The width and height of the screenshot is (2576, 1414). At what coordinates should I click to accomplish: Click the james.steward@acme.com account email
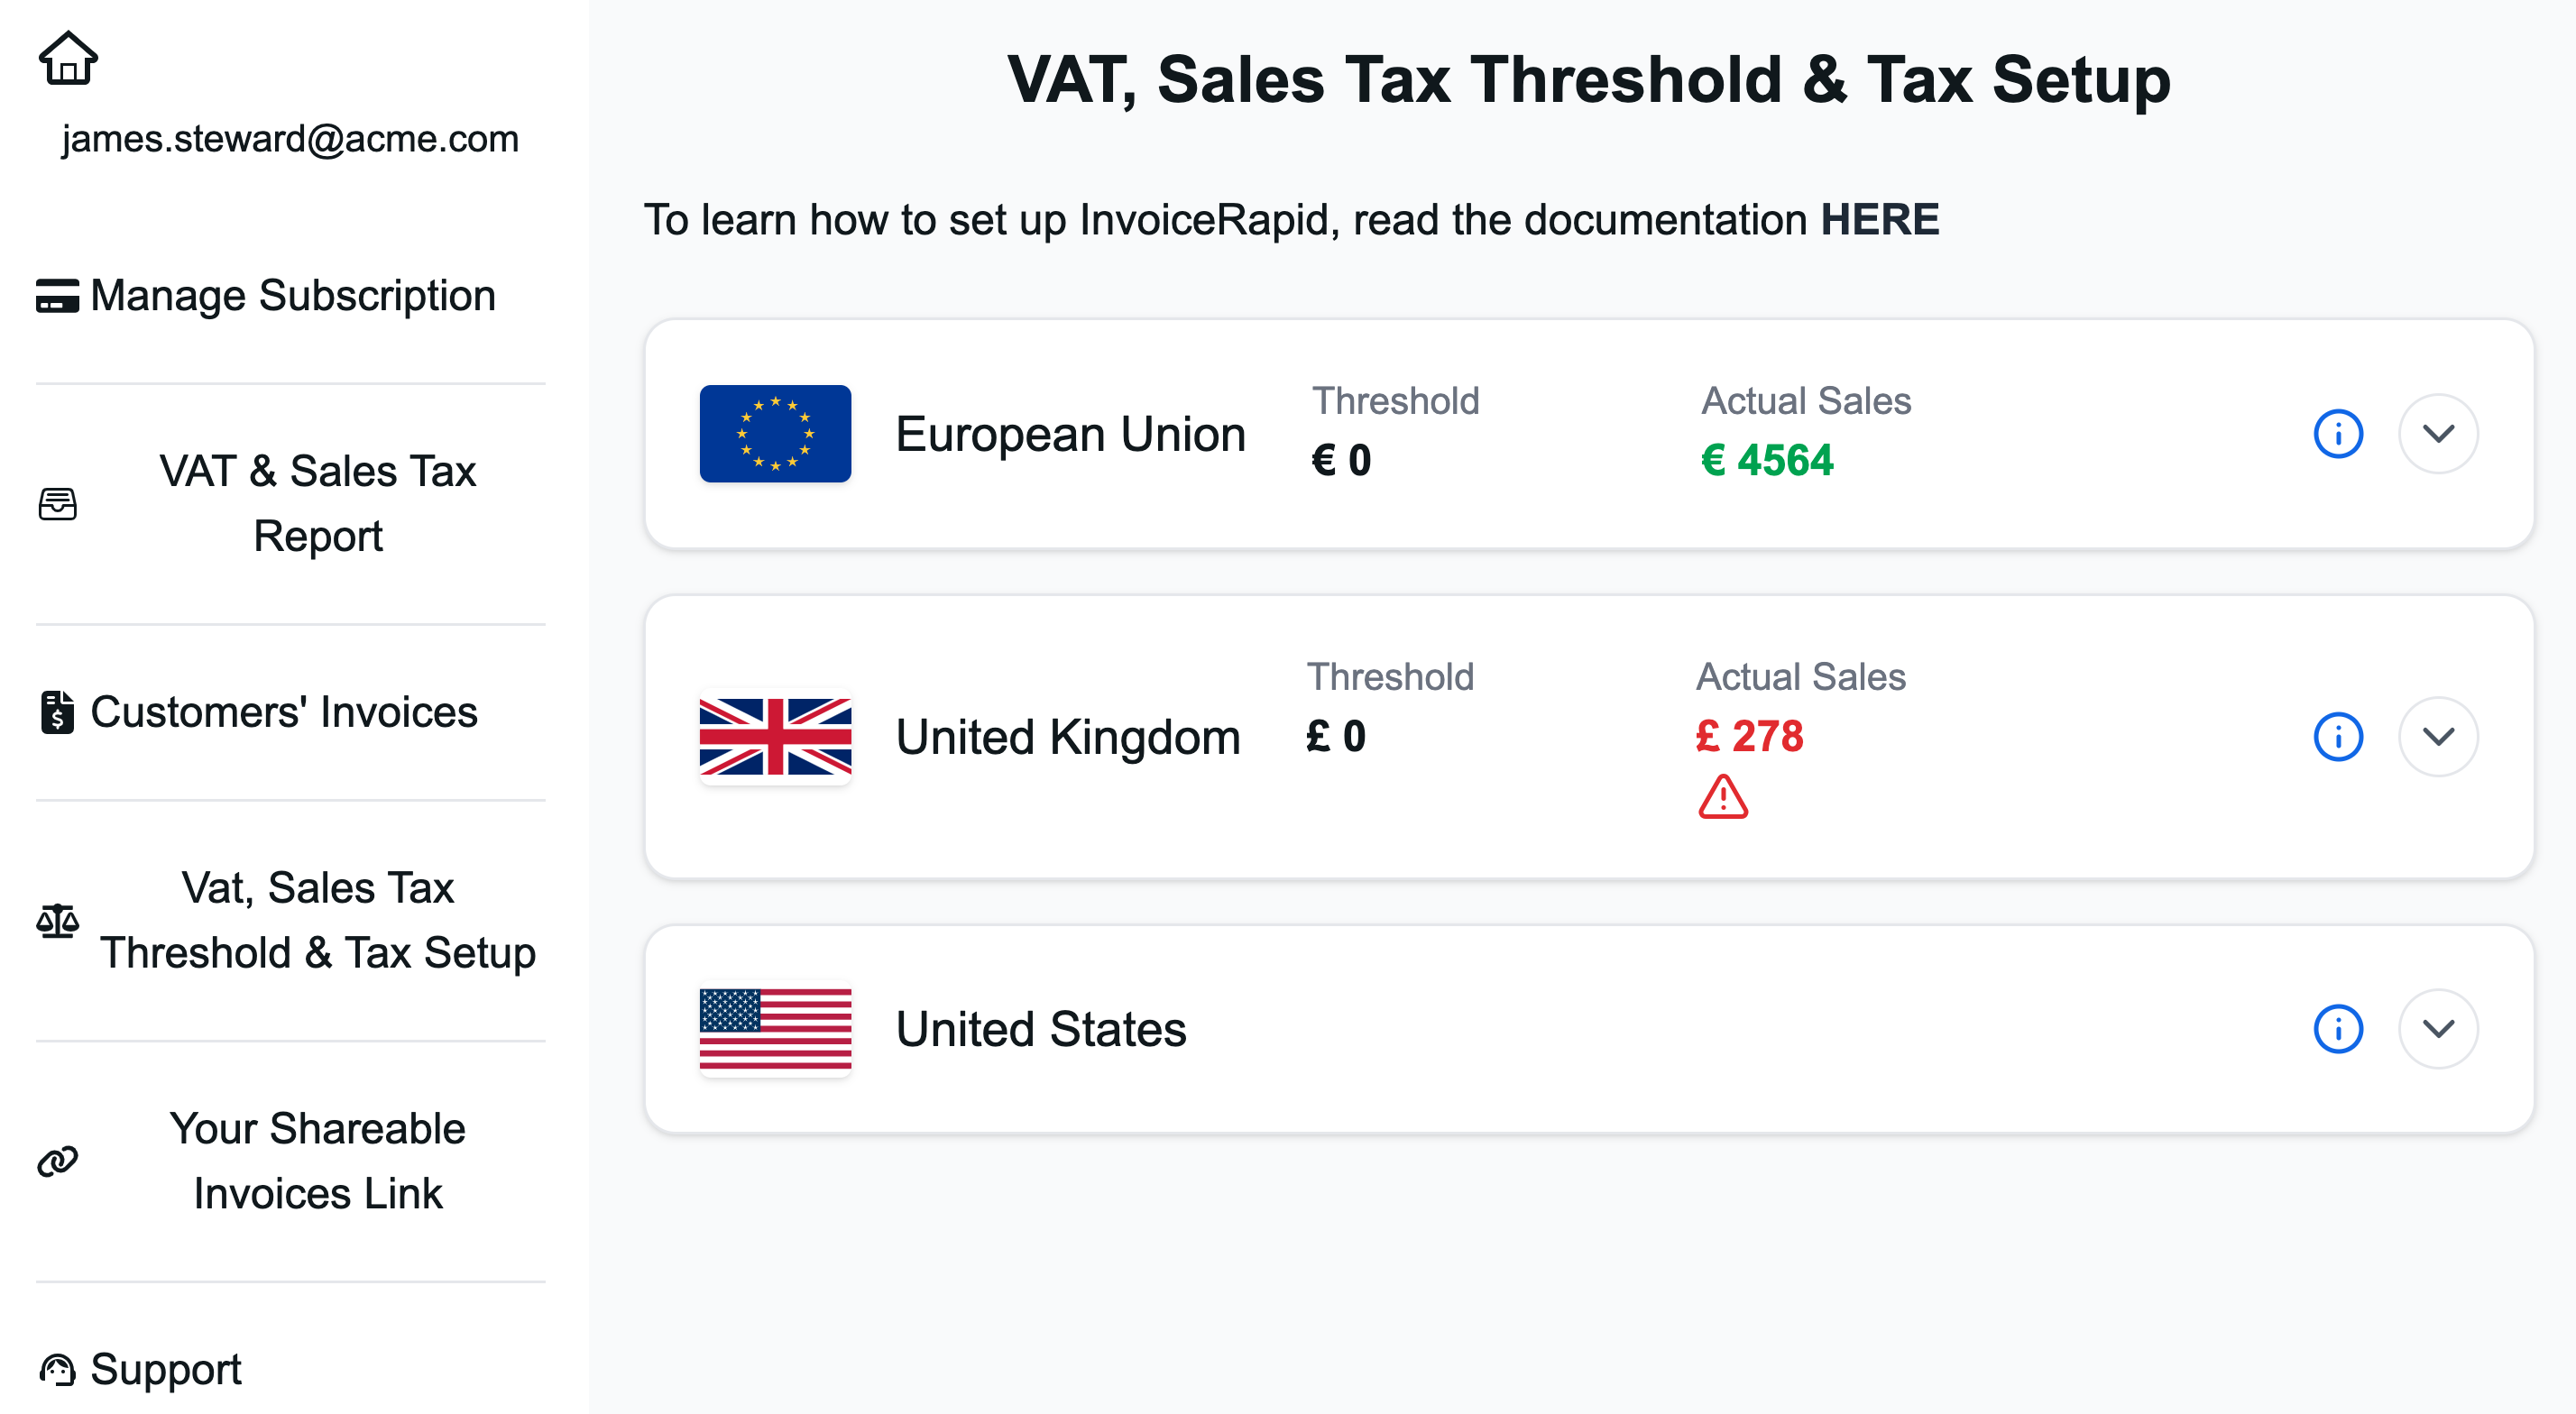pyautogui.click(x=290, y=139)
